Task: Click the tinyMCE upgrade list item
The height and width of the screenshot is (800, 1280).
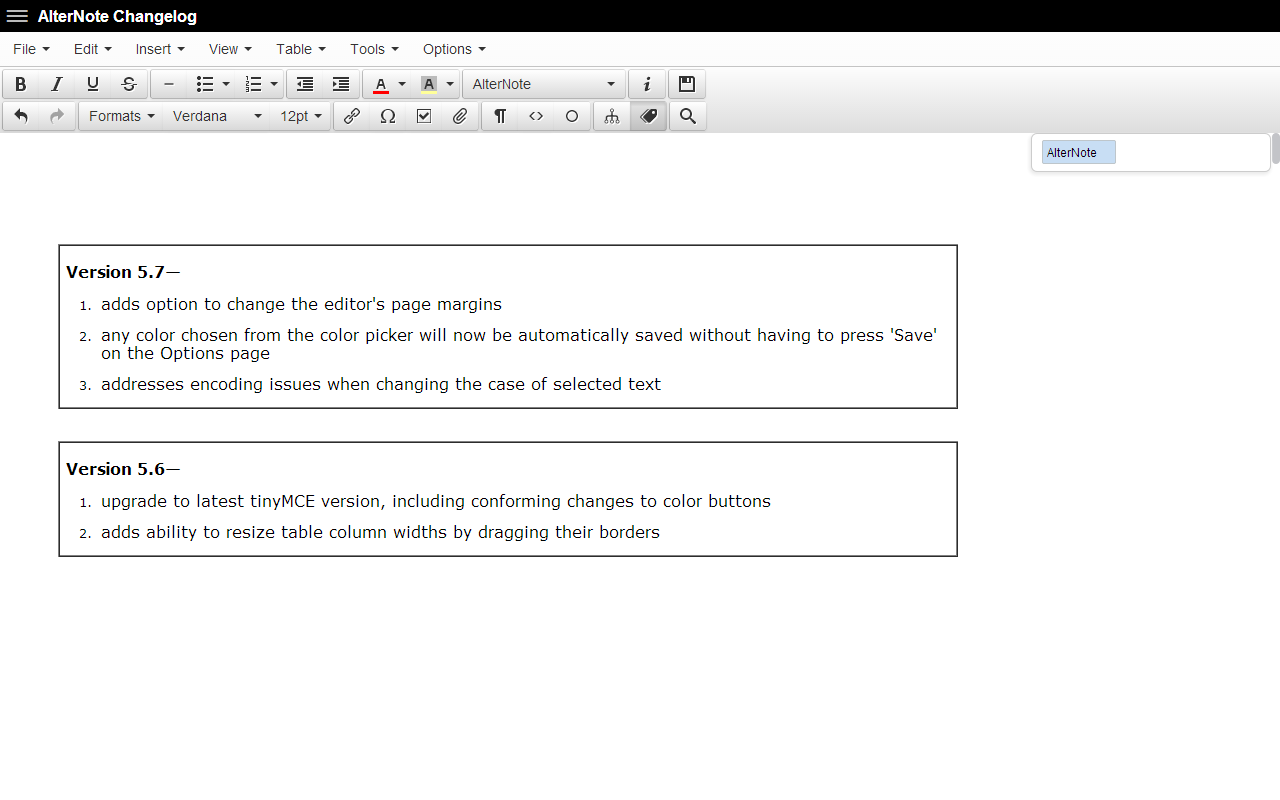Action: 436,501
